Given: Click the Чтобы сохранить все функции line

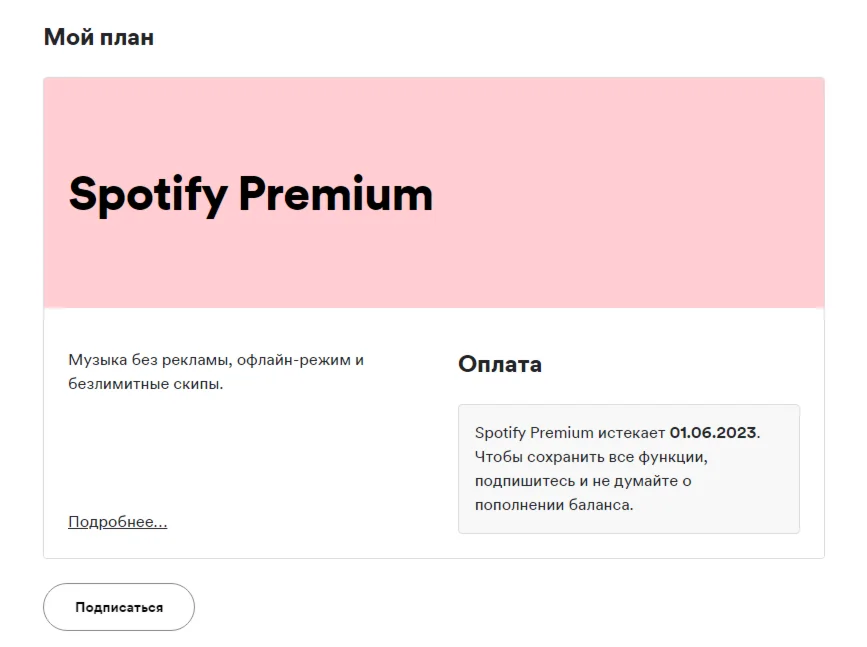Looking at the screenshot, I should coord(598,456).
